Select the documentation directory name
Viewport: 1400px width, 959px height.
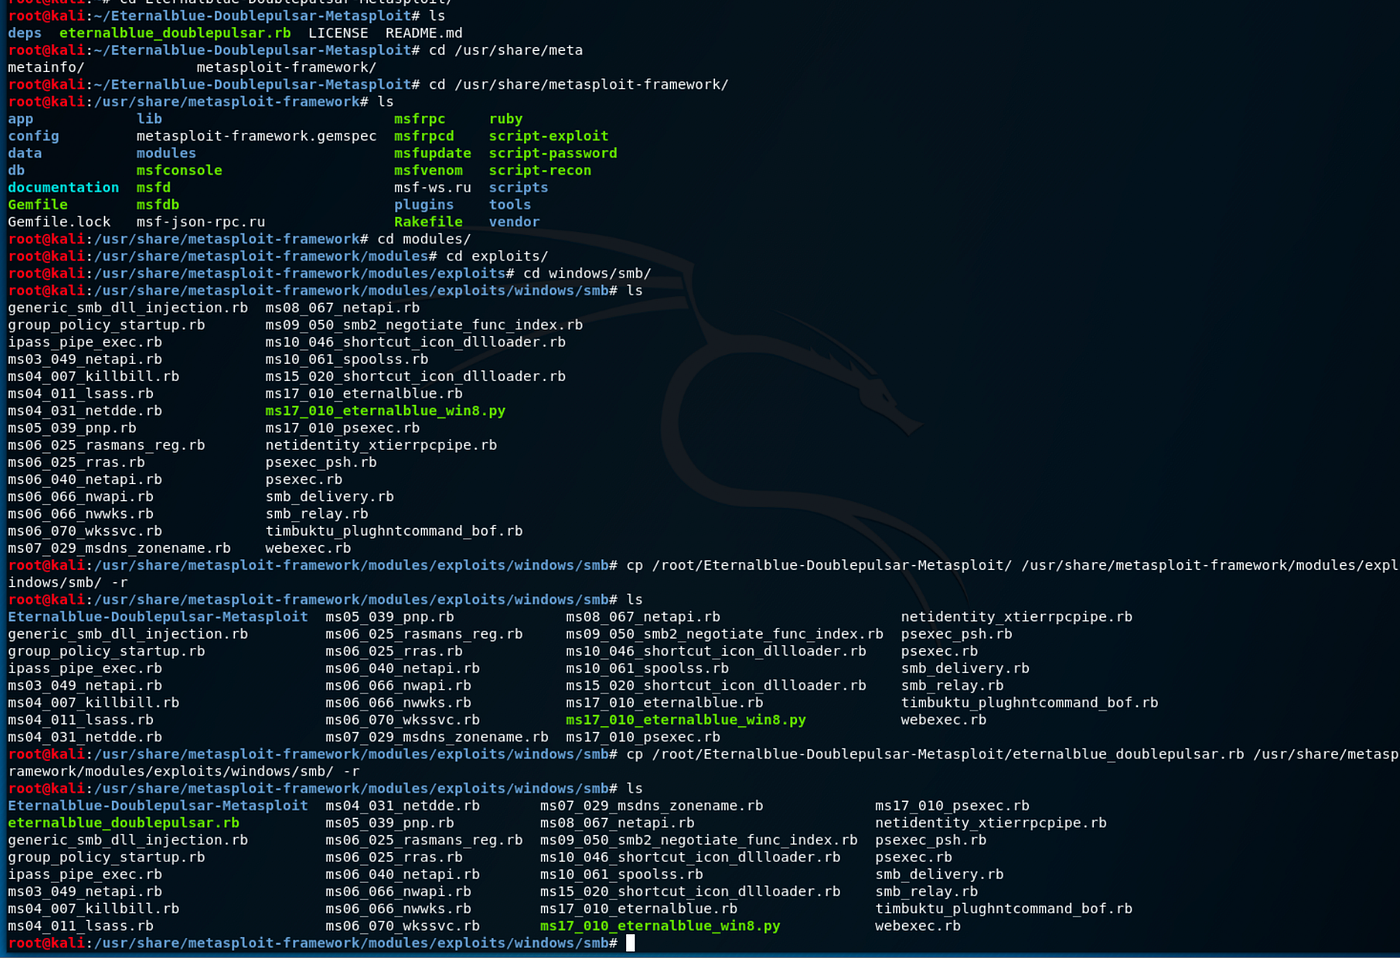pyautogui.click(x=63, y=187)
